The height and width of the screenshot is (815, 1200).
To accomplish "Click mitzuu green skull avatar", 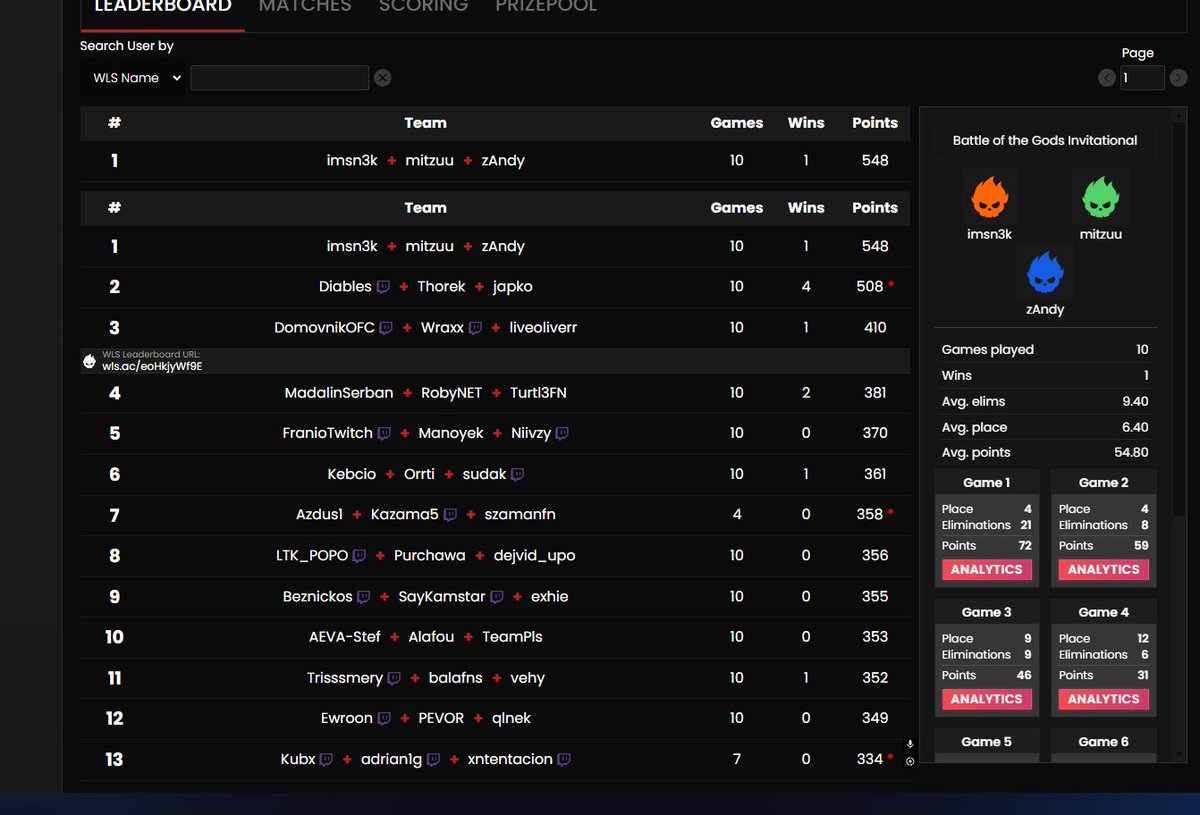I will click(1101, 196).
